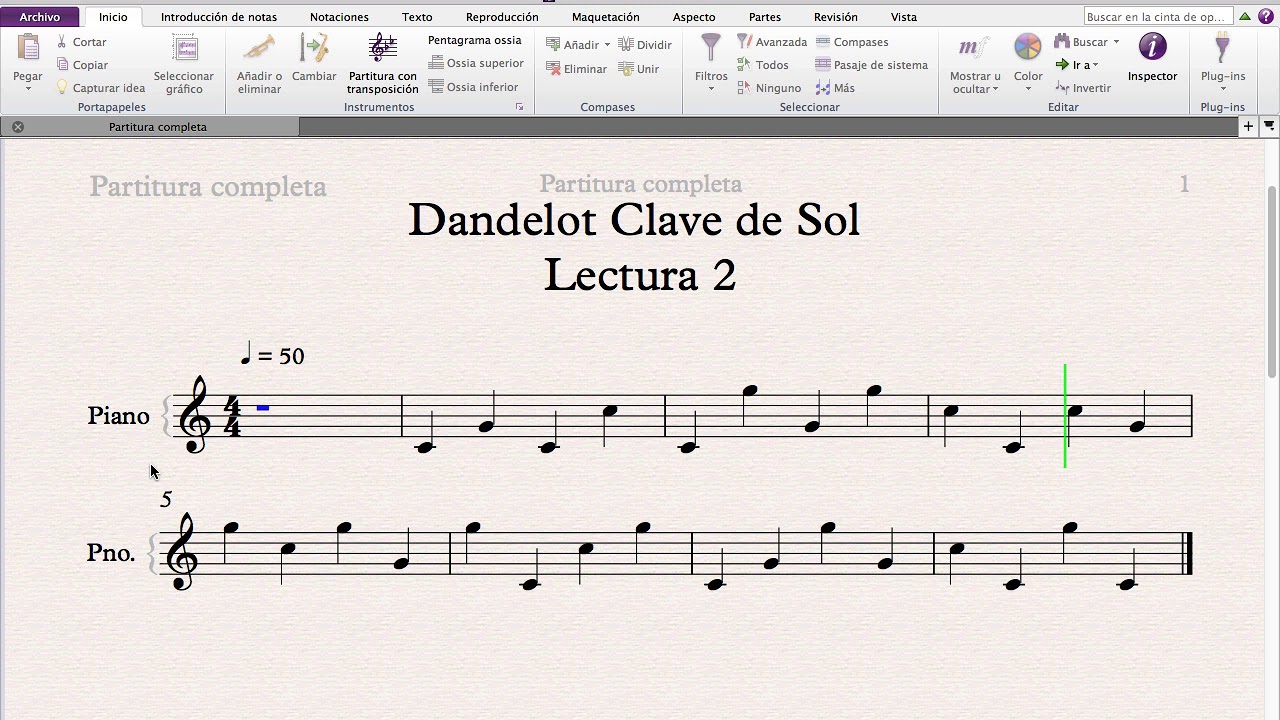Image resolution: width=1280 pixels, height=720 pixels.
Task: Click the Pegar clipboard icon
Action: pos(28,48)
